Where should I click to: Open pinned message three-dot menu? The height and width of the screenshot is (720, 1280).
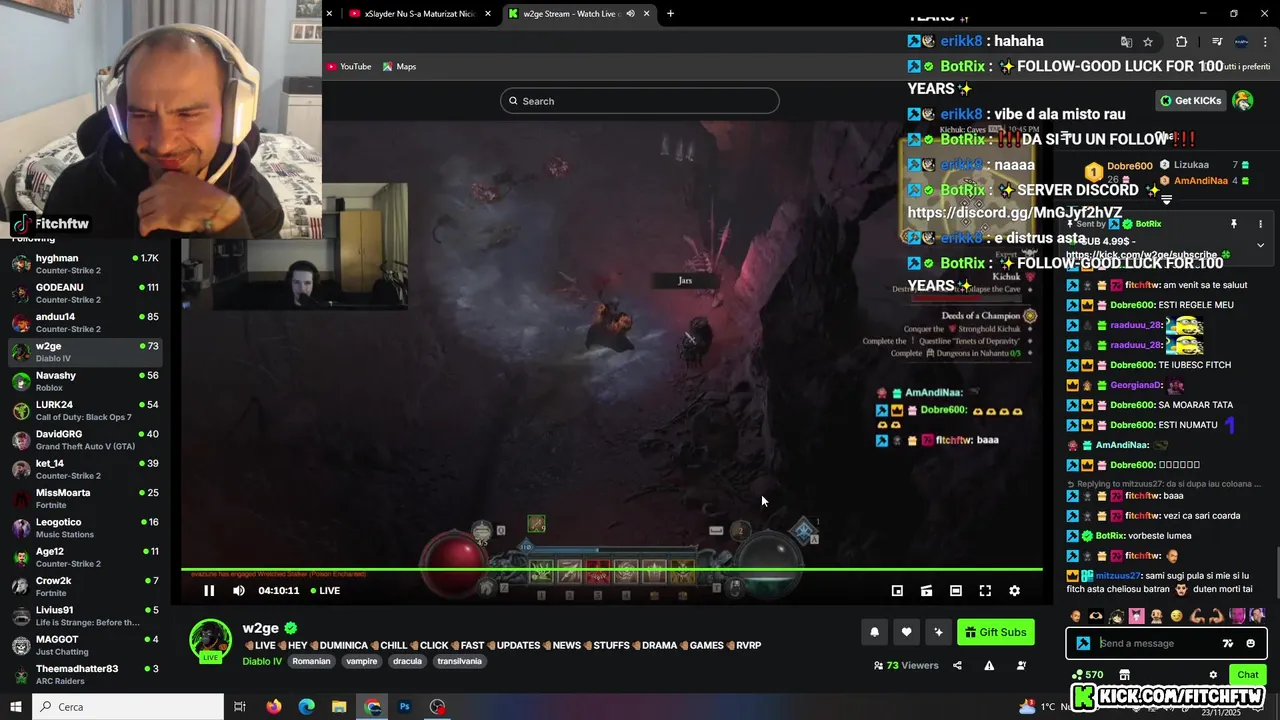(1260, 224)
